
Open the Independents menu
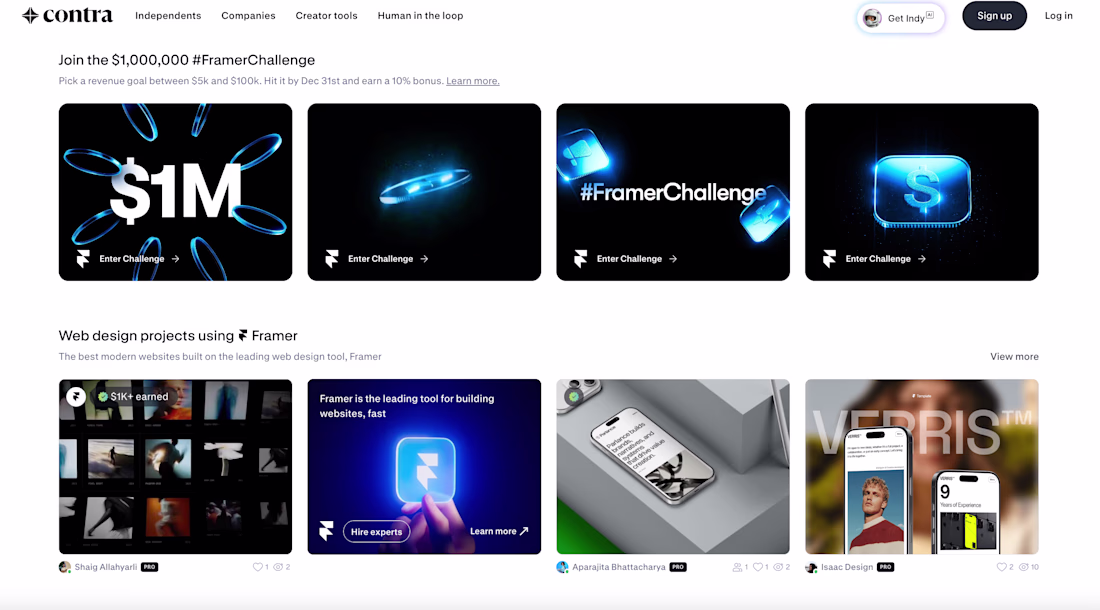tap(168, 15)
